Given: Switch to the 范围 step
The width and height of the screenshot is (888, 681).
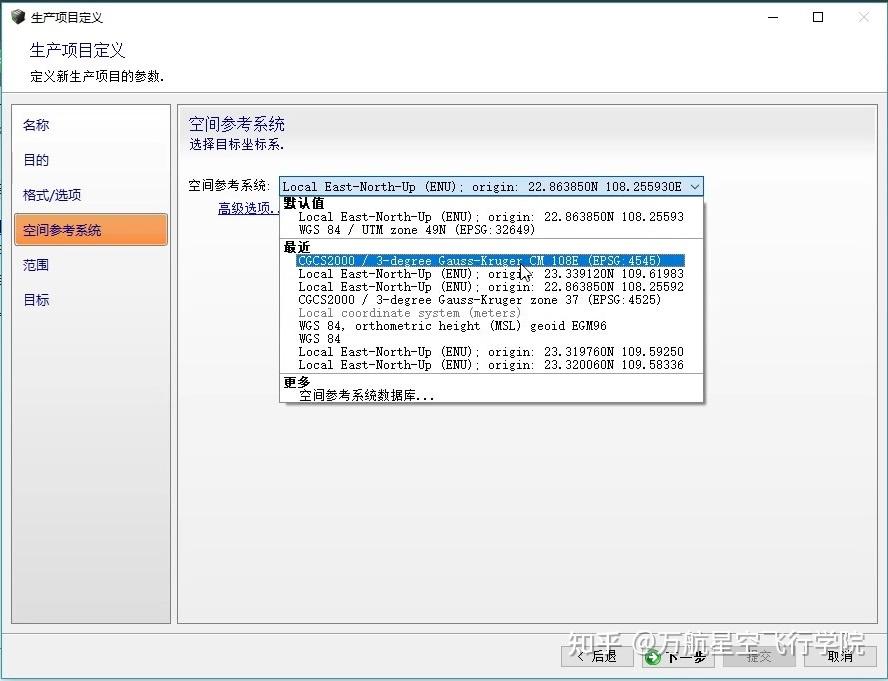Looking at the screenshot, I should pyautogui.click(x=36, y=265).
